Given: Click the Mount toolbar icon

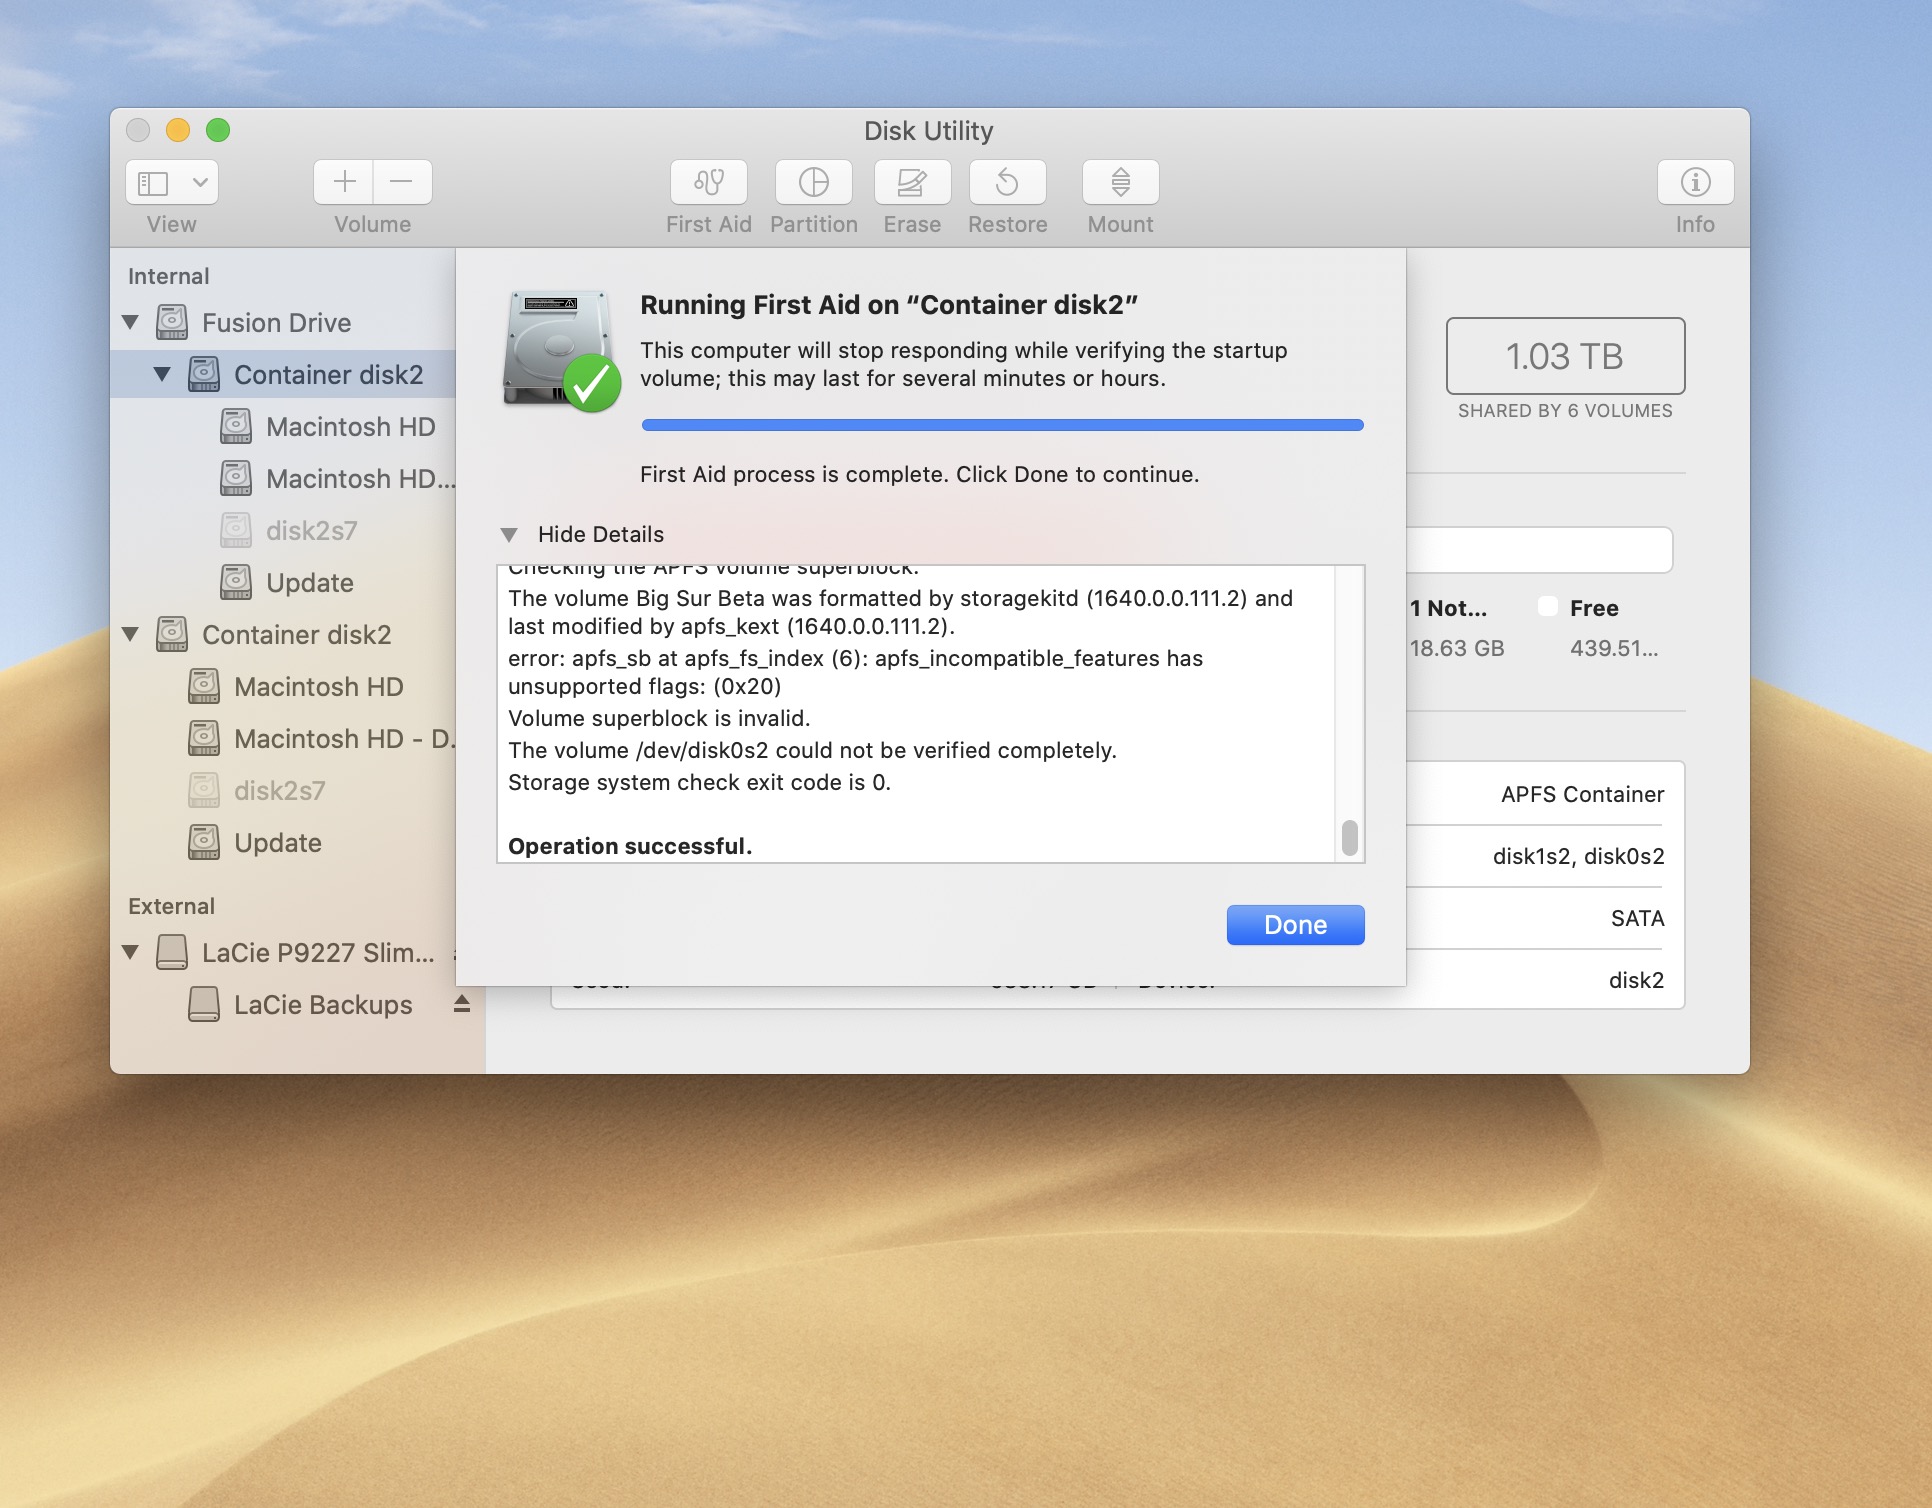Looking at the screenshot, I should (1120, 183).
